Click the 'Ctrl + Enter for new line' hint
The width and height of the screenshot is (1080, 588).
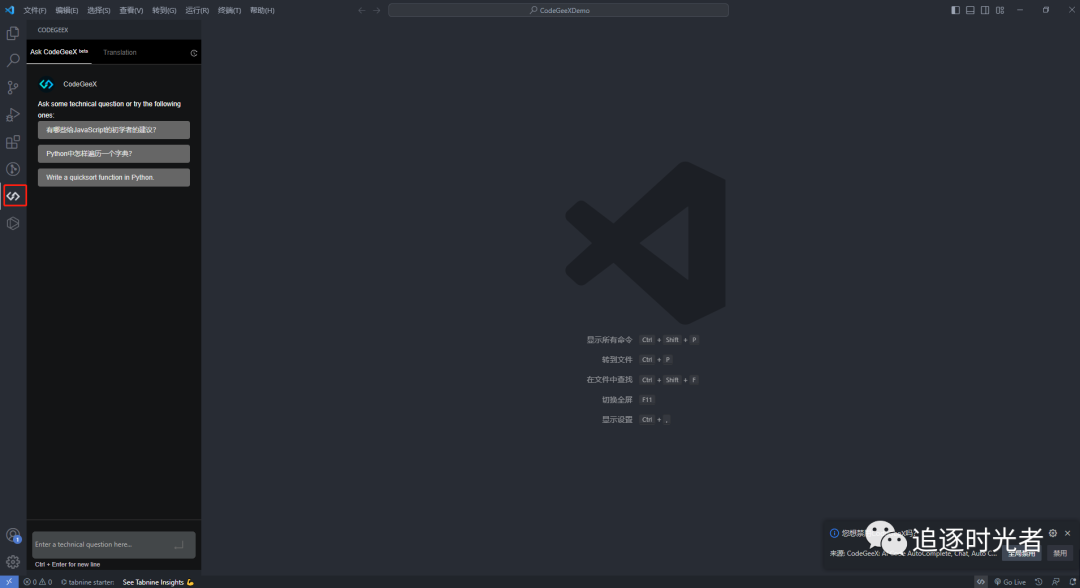tap(68, 565)
